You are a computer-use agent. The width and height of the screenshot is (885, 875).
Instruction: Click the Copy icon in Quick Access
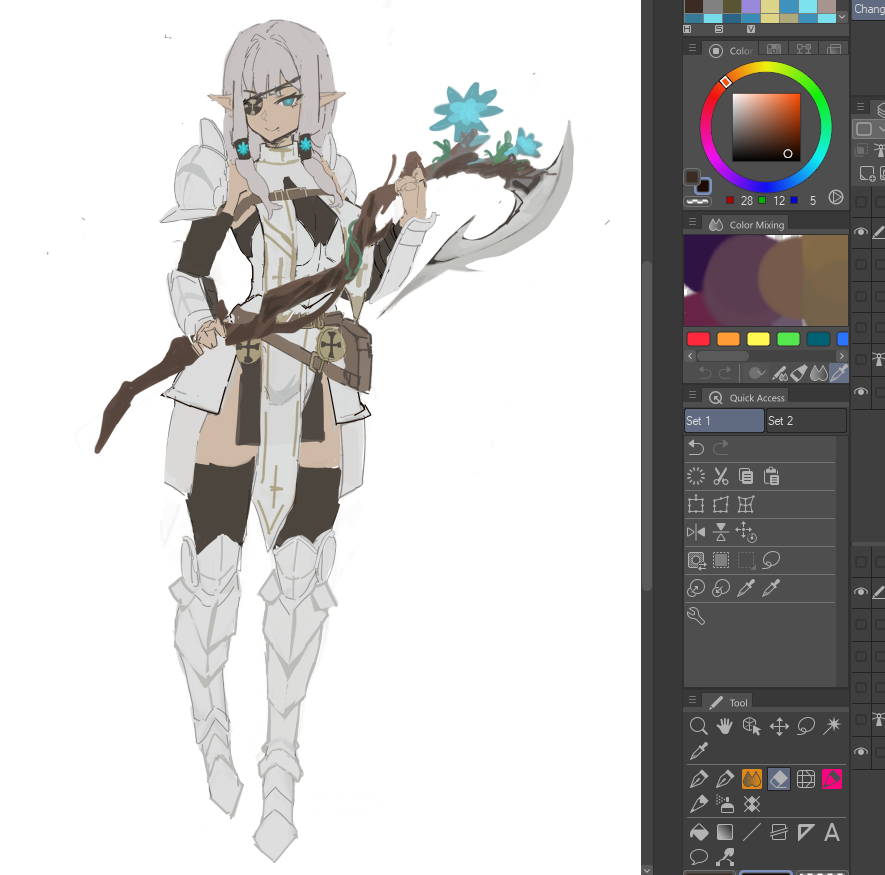pos(746,476)
